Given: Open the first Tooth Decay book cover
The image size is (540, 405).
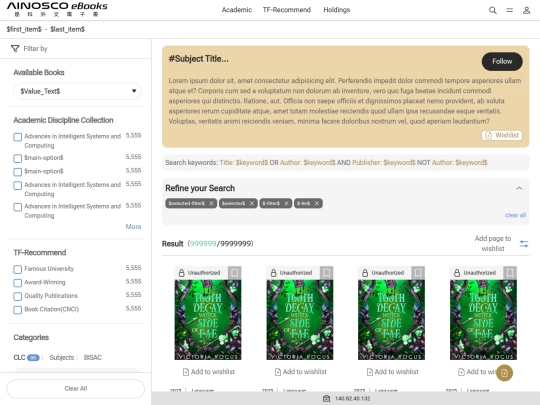Looking at the screenshot, I should (x=208, y=320).
